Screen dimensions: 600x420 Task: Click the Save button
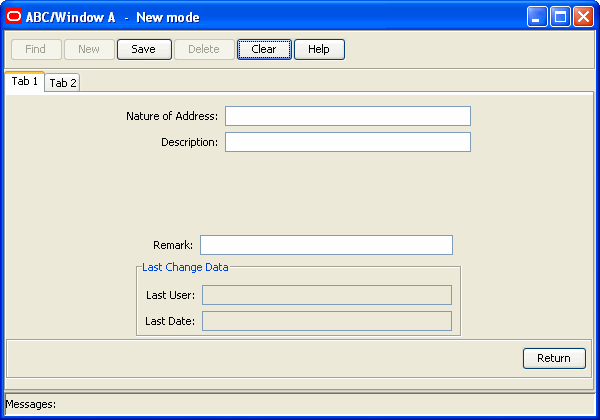[x=144, y=49]
